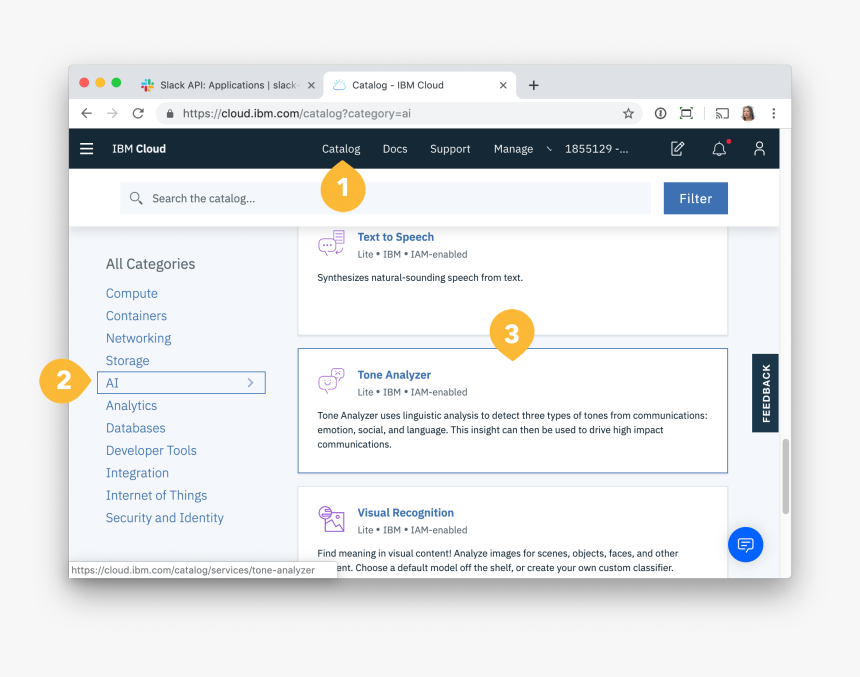
Task: Open the Chrome profile avatar
Action: 748,114
